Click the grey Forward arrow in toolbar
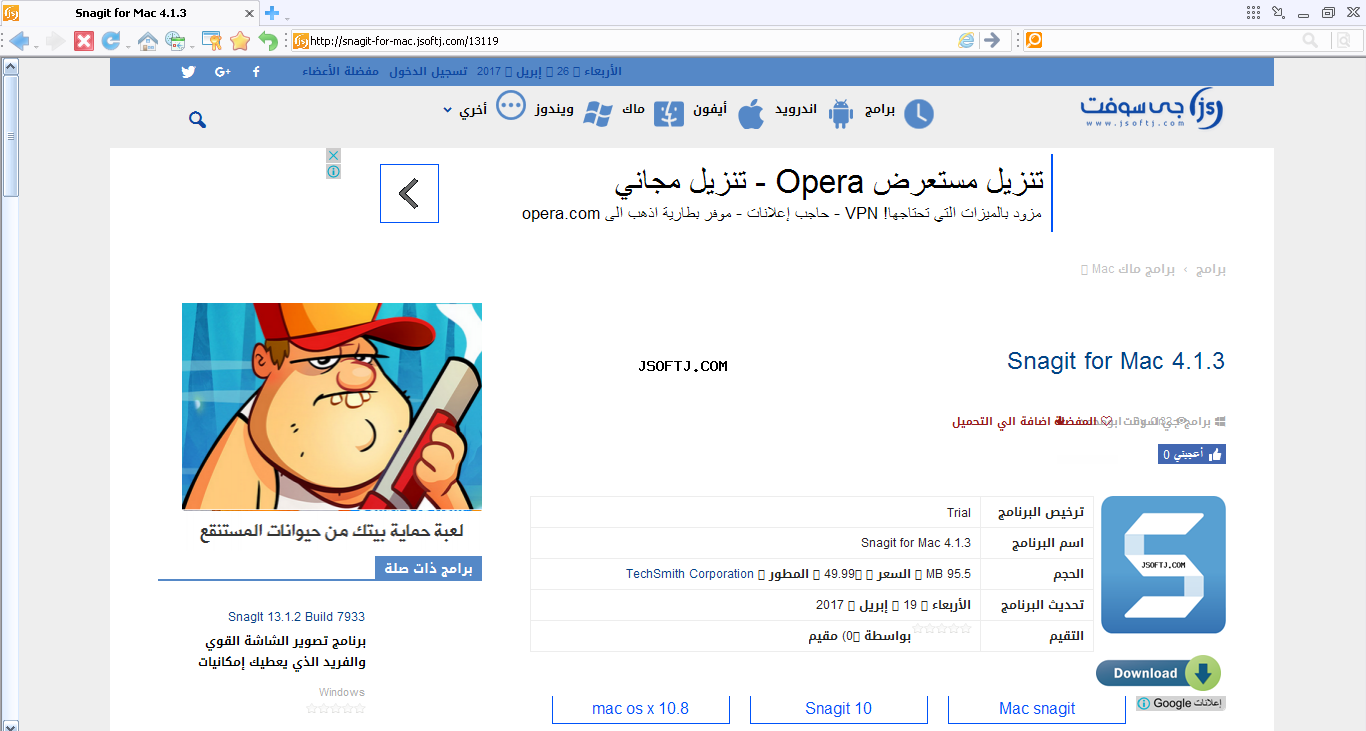The image size is (1366, 731). coord(55,41)
